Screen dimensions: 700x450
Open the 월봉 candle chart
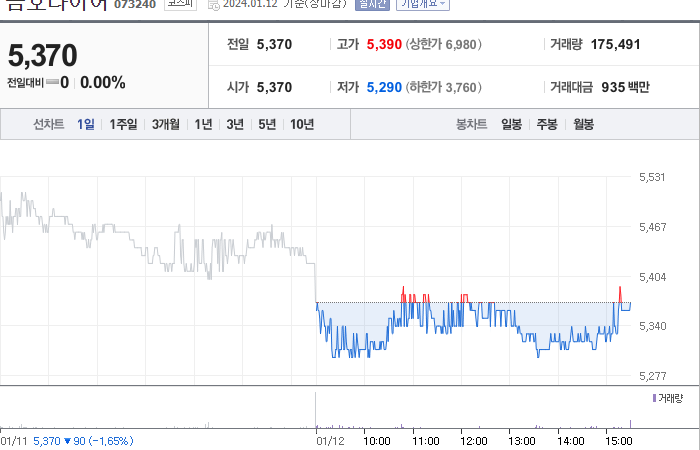click(x=583, y=124)
